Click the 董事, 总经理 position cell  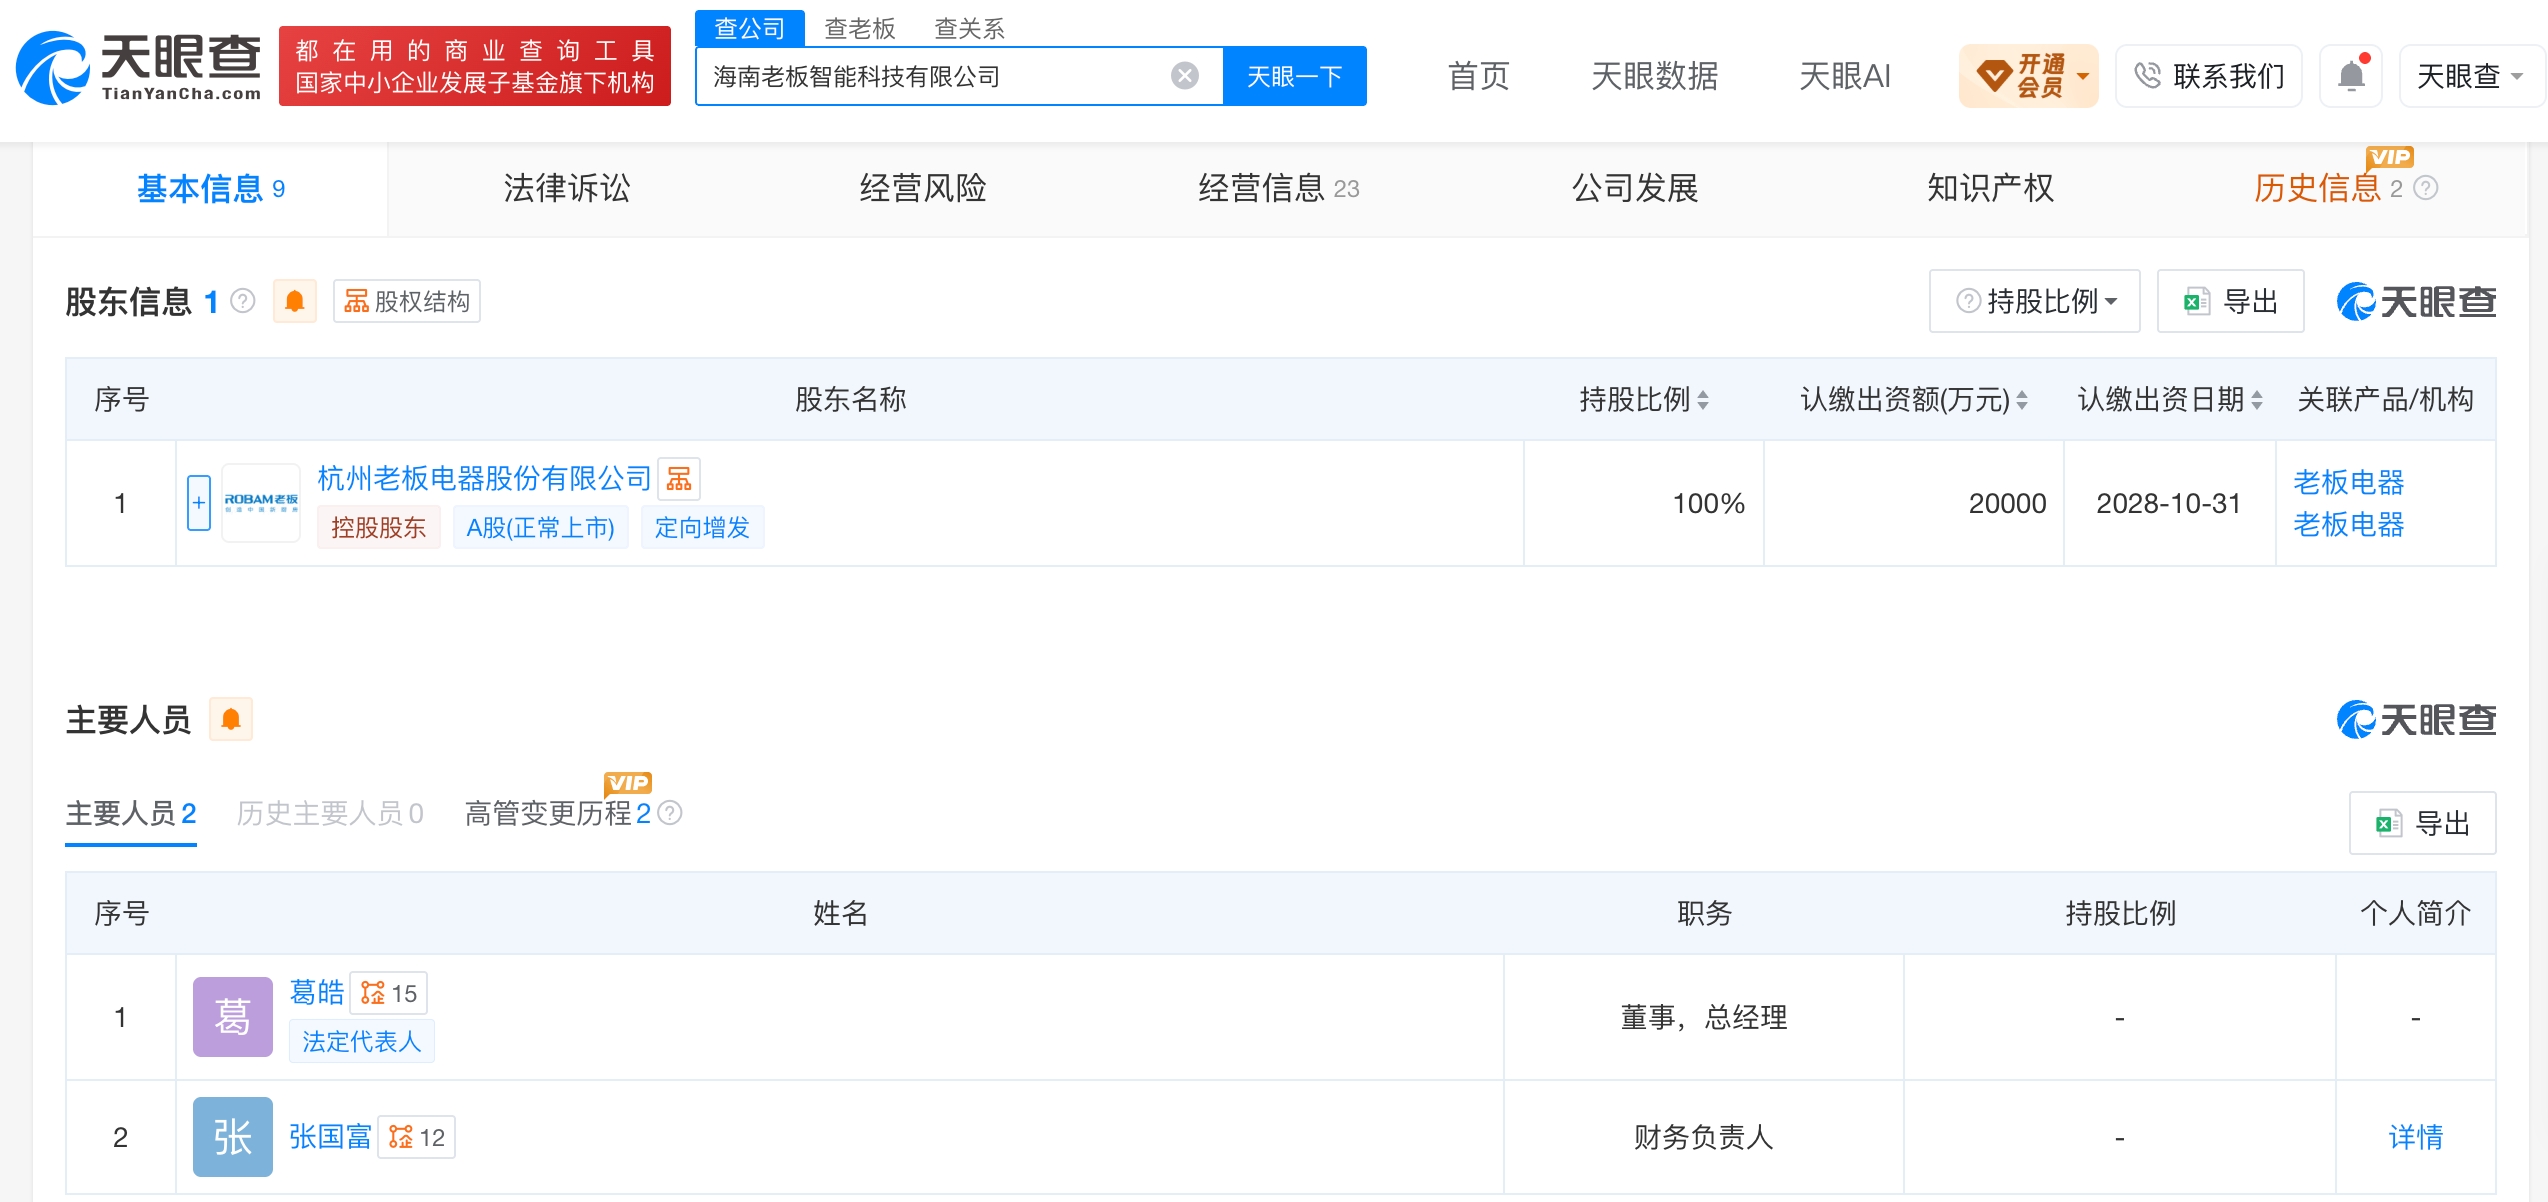pyautogui.click(x=1704, y=1017)
